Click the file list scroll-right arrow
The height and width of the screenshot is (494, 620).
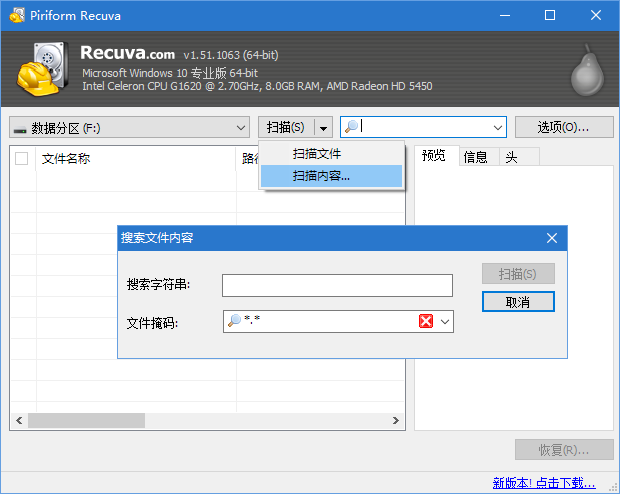pyautogui.click(x=395, y=420)
